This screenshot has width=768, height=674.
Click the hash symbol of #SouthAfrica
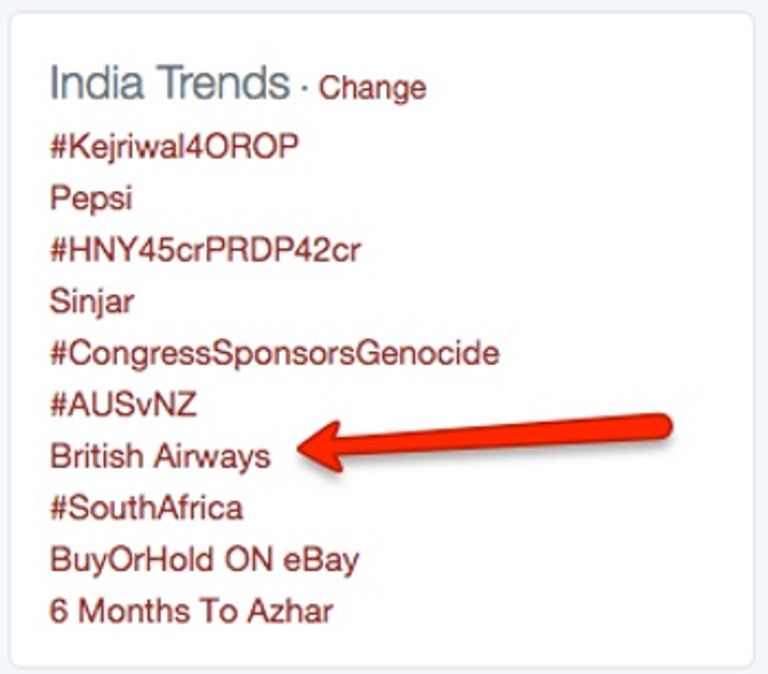(58, 508)
